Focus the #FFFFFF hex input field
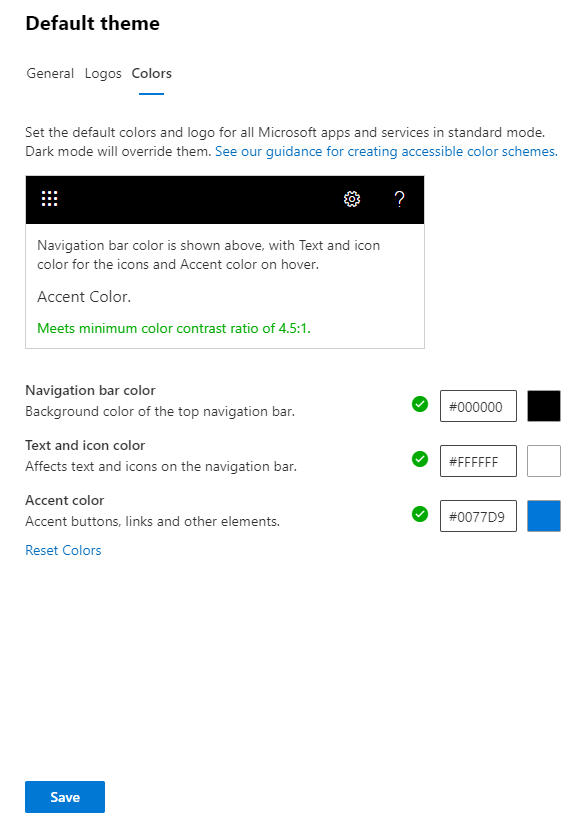Viewport: 572px width, 823px height. (x=478, y=461)
